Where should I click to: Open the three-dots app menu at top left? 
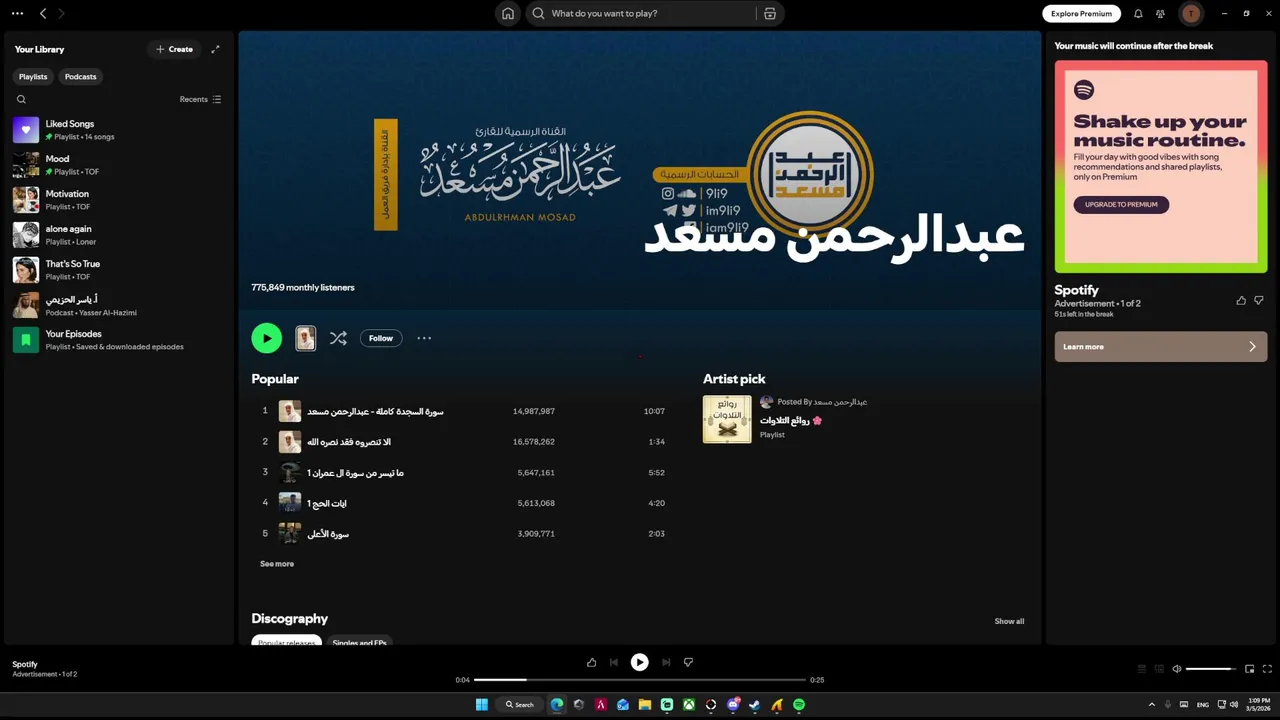[x=17, y=14]
